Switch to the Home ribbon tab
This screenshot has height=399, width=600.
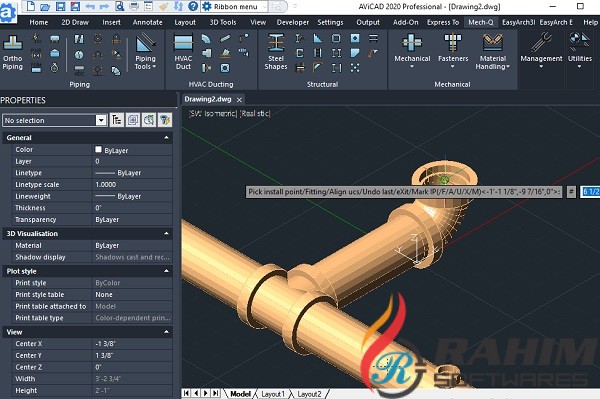coord(39,22)
